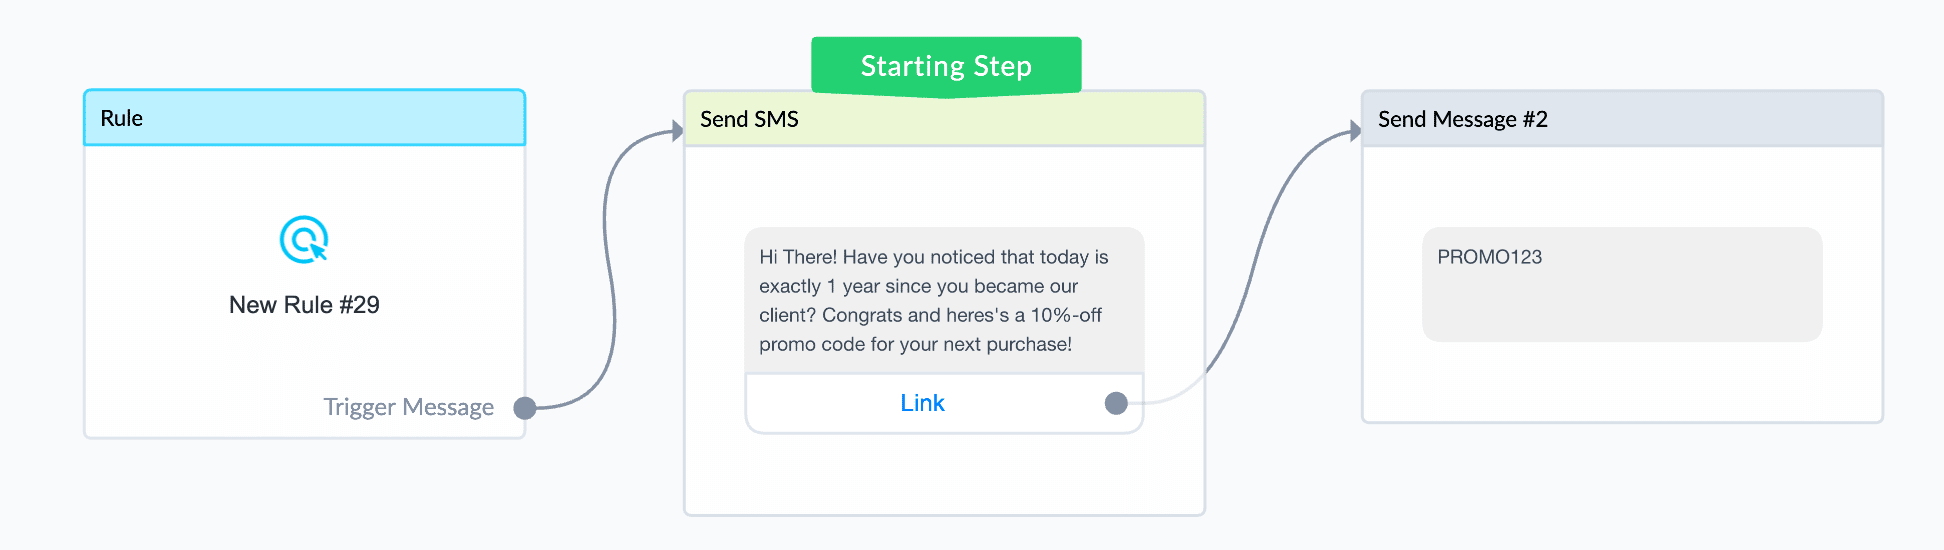Click the Link button in SMS
Screen dimensions: 1944x550
pos(922,403)
